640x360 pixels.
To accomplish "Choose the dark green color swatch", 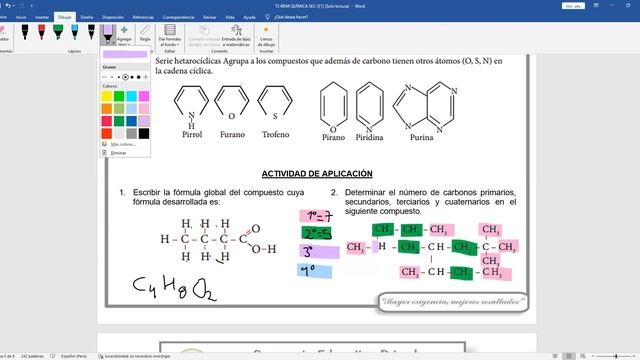I will click(119, 121).
